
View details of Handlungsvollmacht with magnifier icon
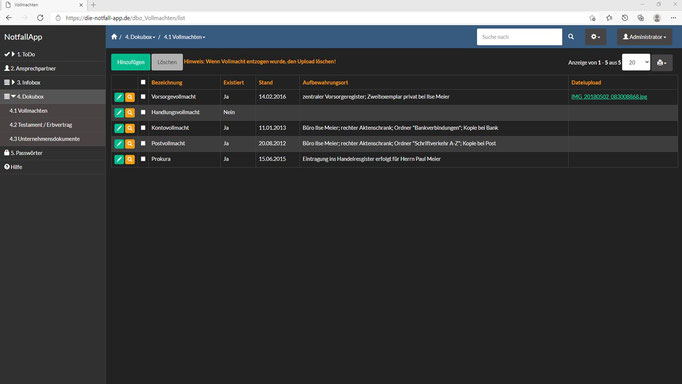pos(130,113)
